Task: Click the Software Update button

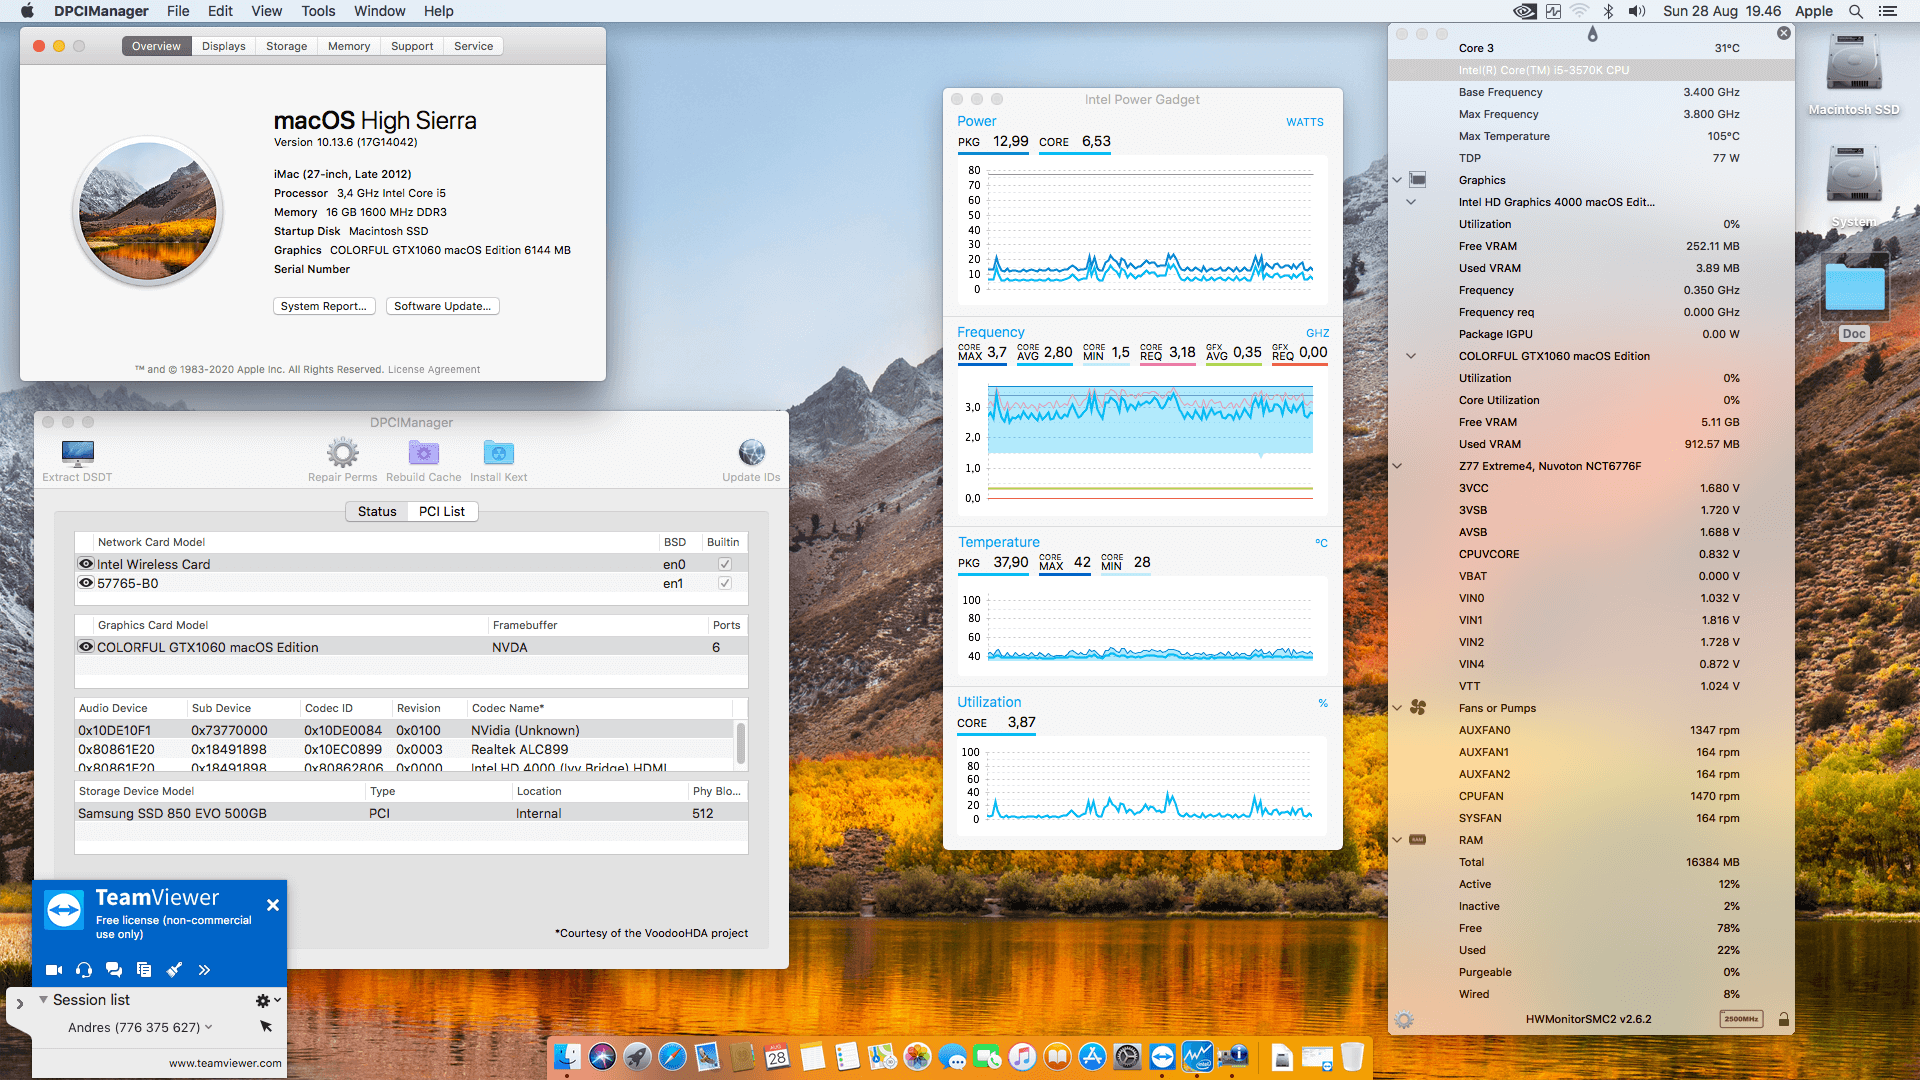Action: coord(442,306)
